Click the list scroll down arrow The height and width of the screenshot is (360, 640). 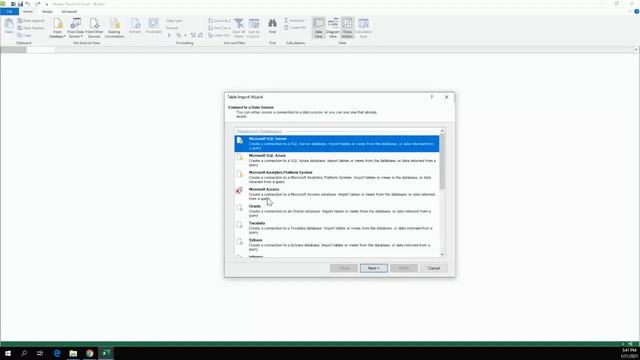(x=442, y=254)
